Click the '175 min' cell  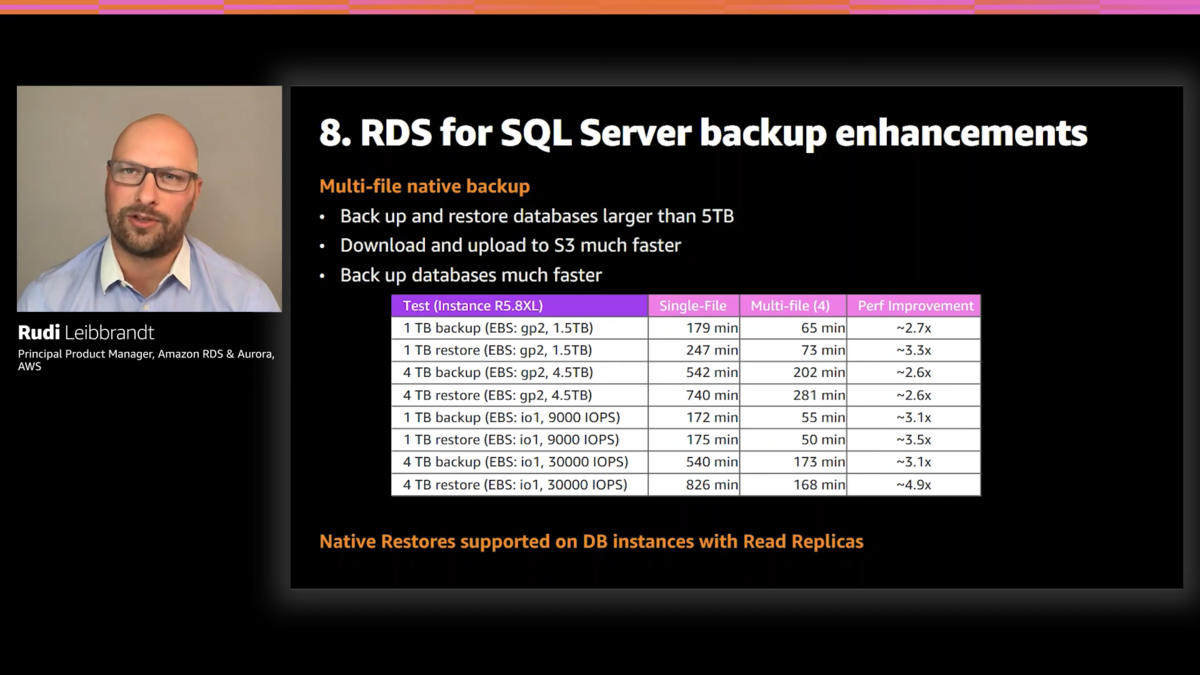click(x=694, y=439)
